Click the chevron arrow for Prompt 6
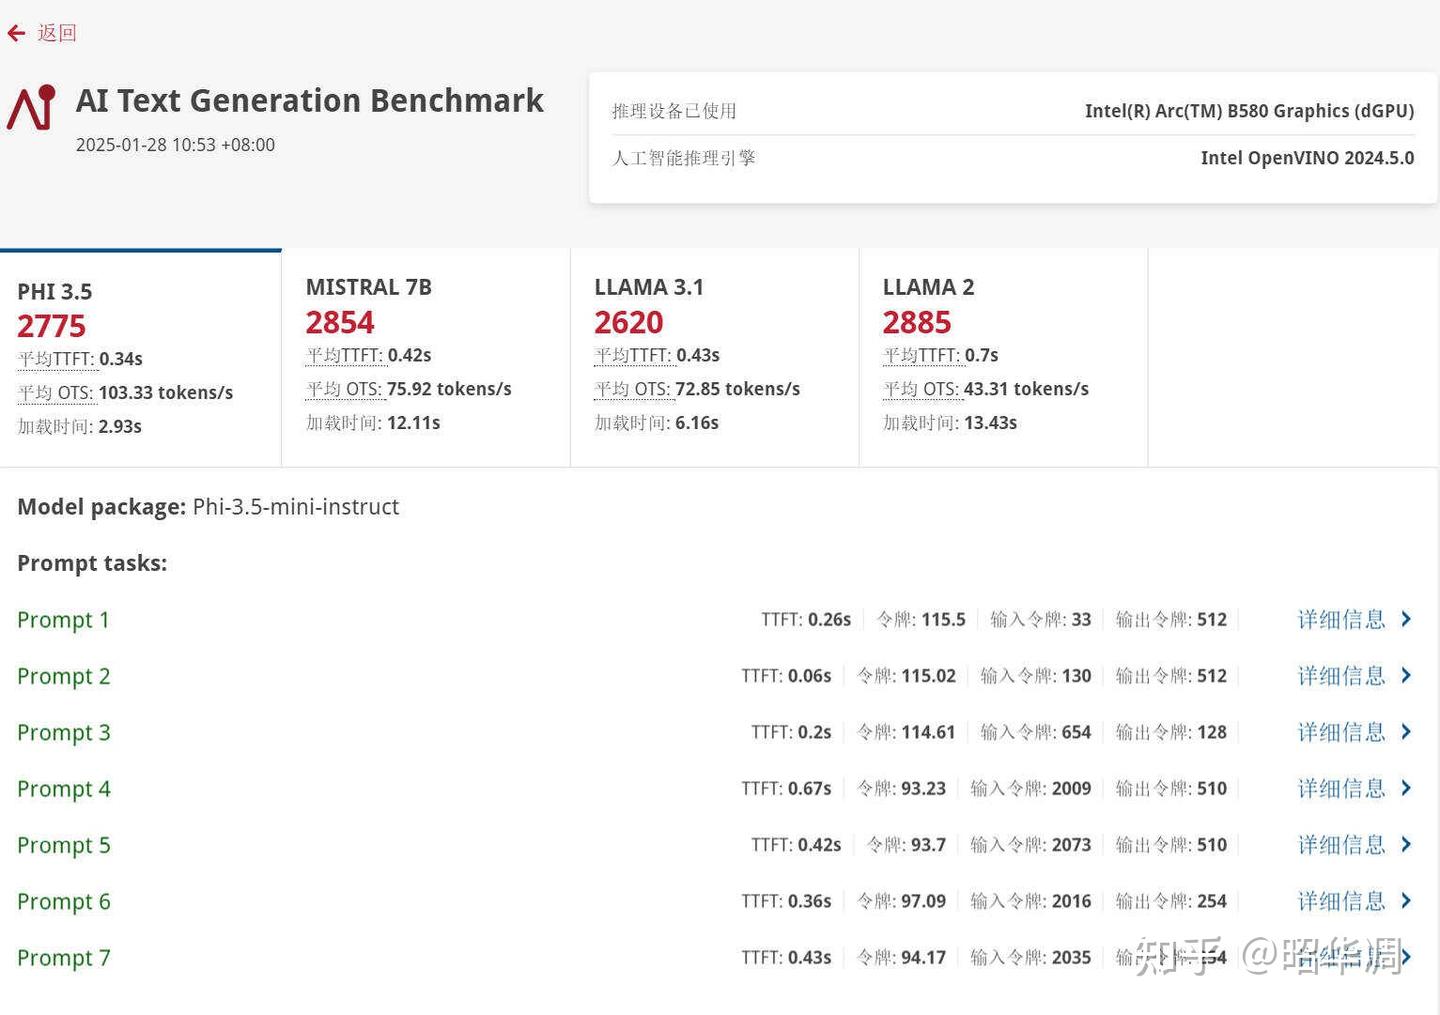Image resolution: width=1440 pixels, height=1015 pixels. coord(1406,901)
